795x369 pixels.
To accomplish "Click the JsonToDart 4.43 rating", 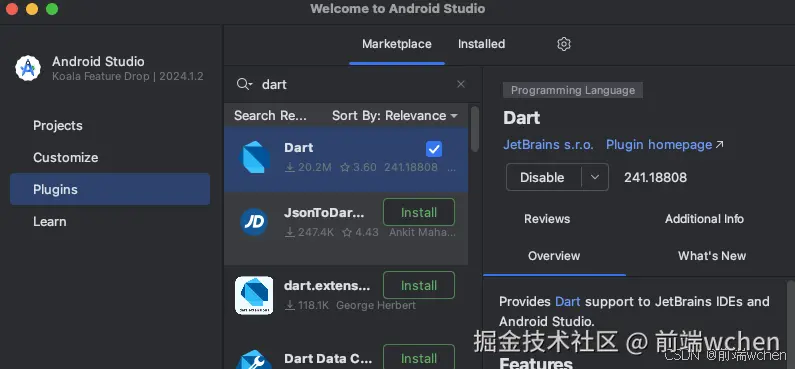I will point(360,233).
